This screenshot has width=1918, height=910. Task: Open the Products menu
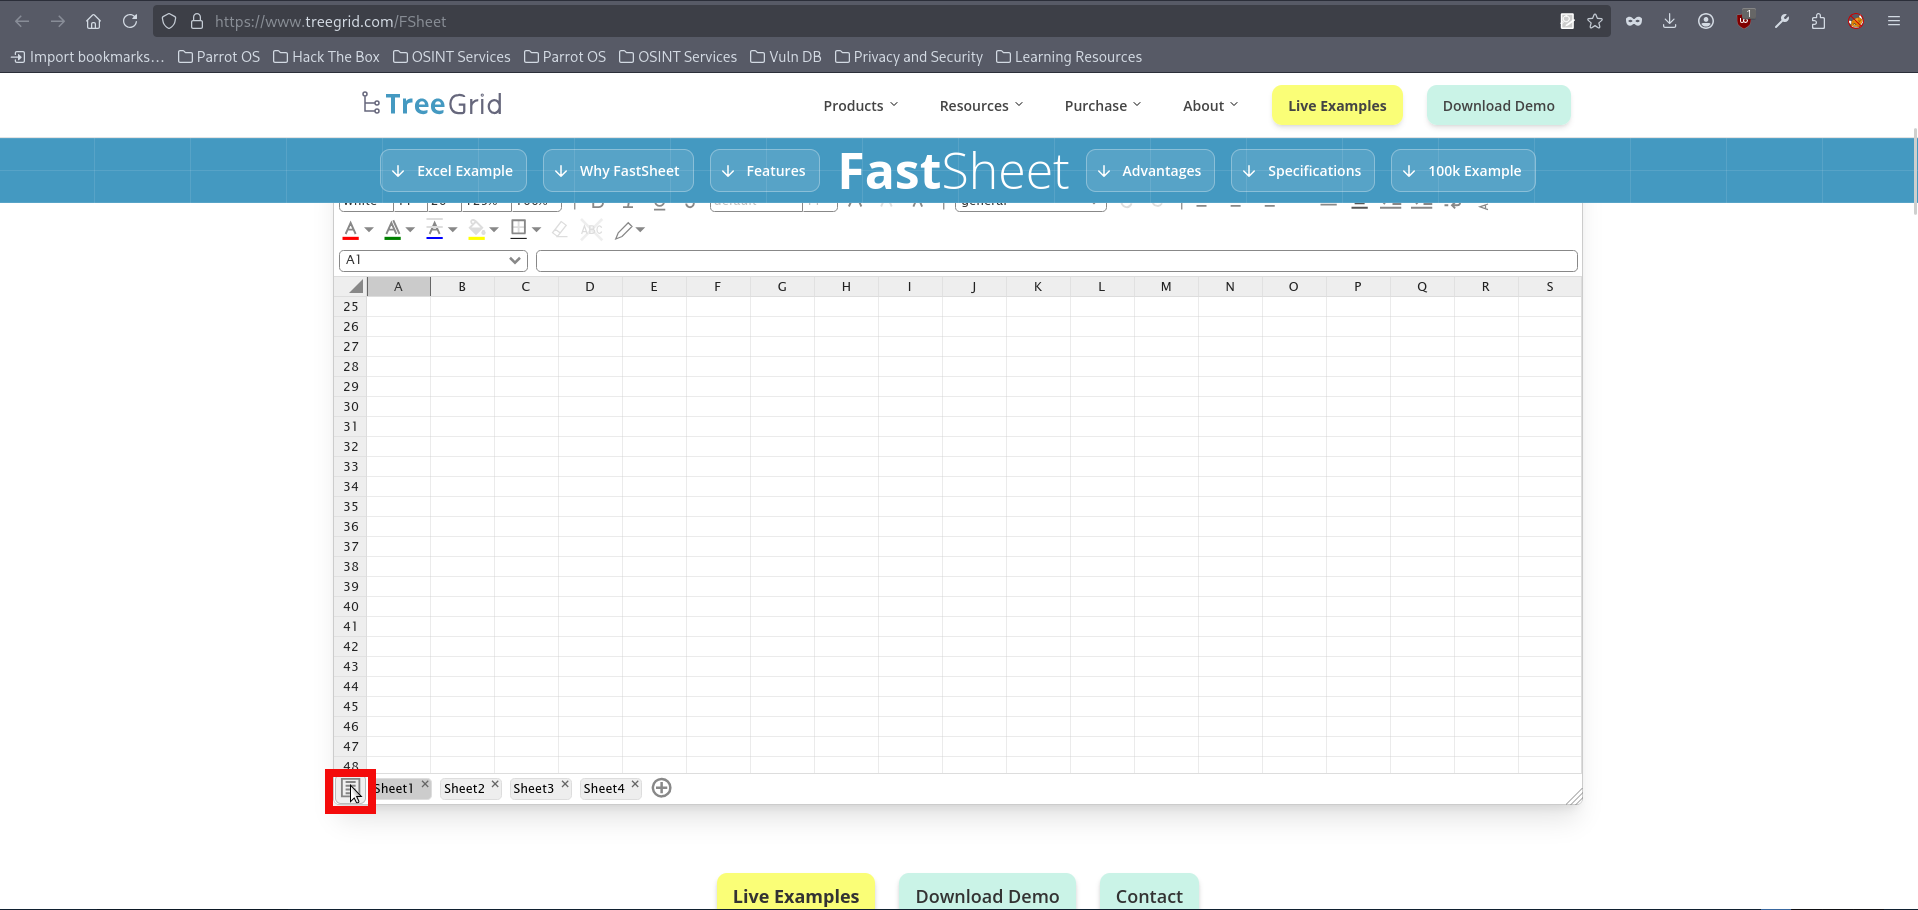click(860, 106)
